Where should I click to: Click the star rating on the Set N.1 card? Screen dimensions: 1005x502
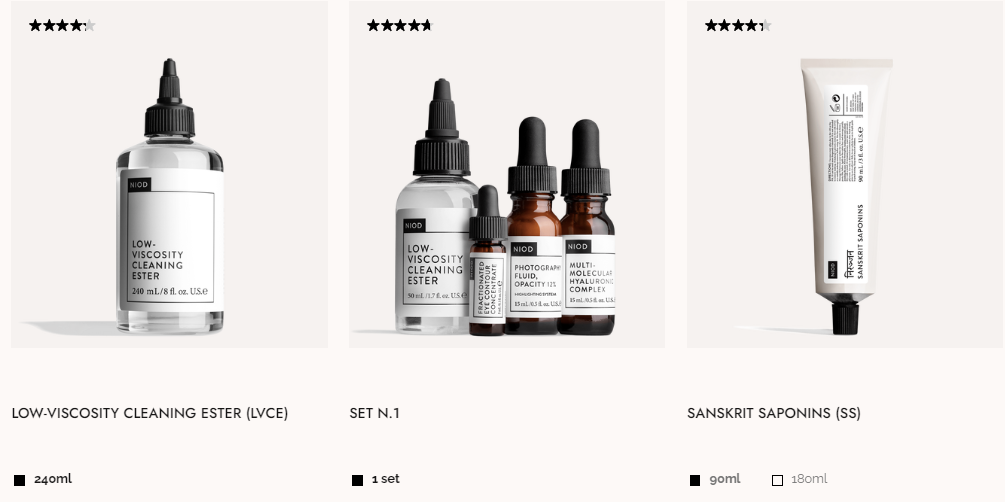(400, 26)
